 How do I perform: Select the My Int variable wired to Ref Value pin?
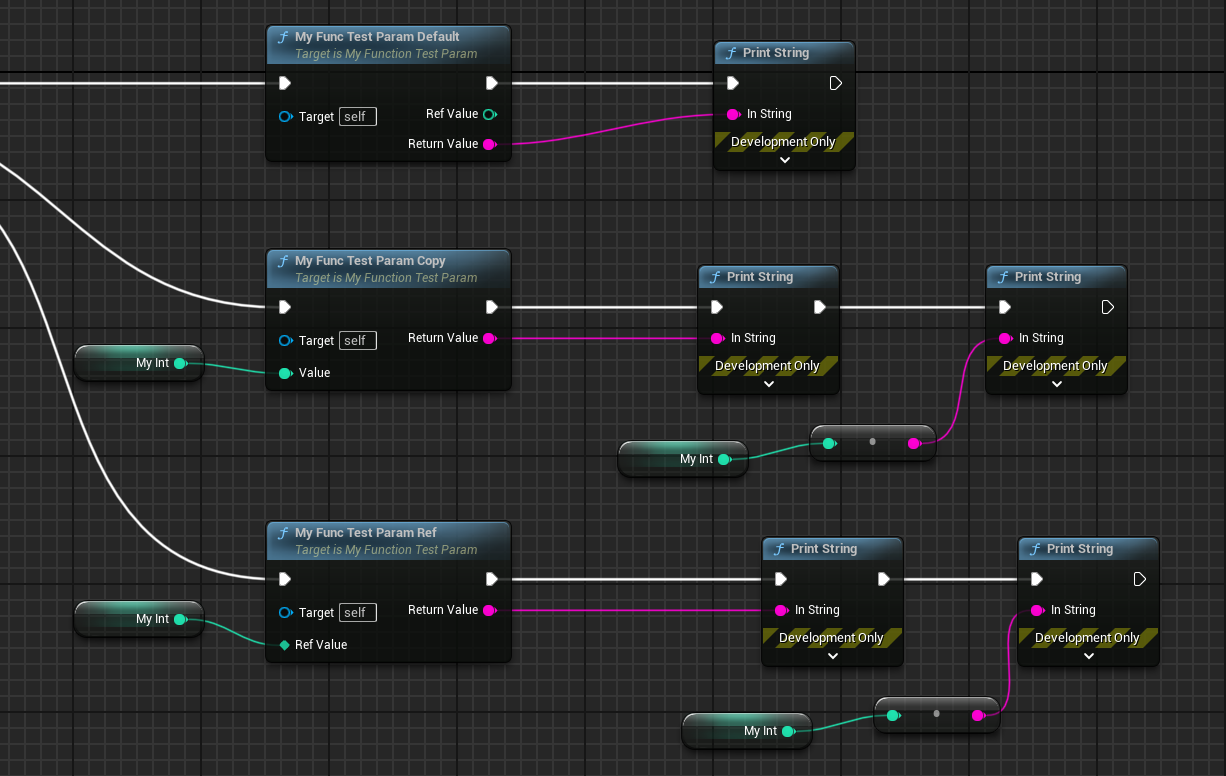pyautogui.click(x=140, y=619)
